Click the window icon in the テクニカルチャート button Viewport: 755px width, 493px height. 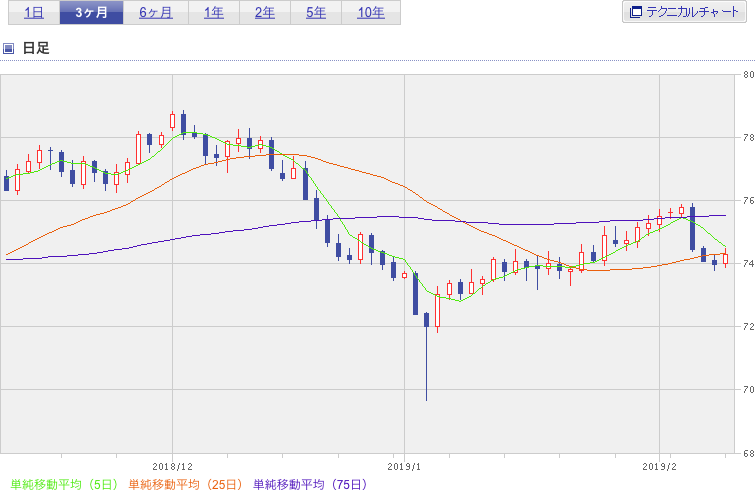click(636, 12)
